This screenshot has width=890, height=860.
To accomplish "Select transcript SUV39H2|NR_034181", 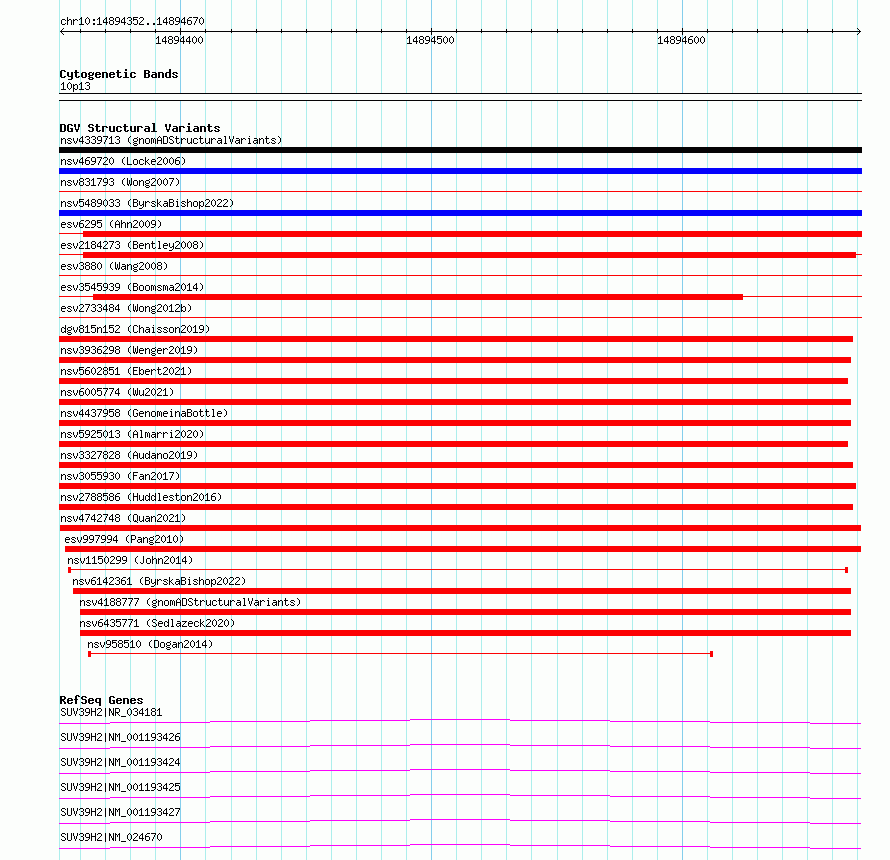I will pyautogui.click(x=111, y=712).
